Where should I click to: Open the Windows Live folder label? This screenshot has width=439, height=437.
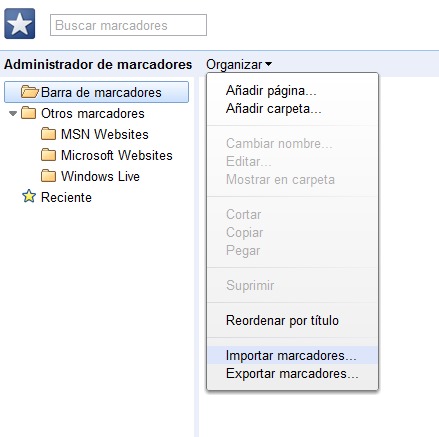(x=100, y=176)
